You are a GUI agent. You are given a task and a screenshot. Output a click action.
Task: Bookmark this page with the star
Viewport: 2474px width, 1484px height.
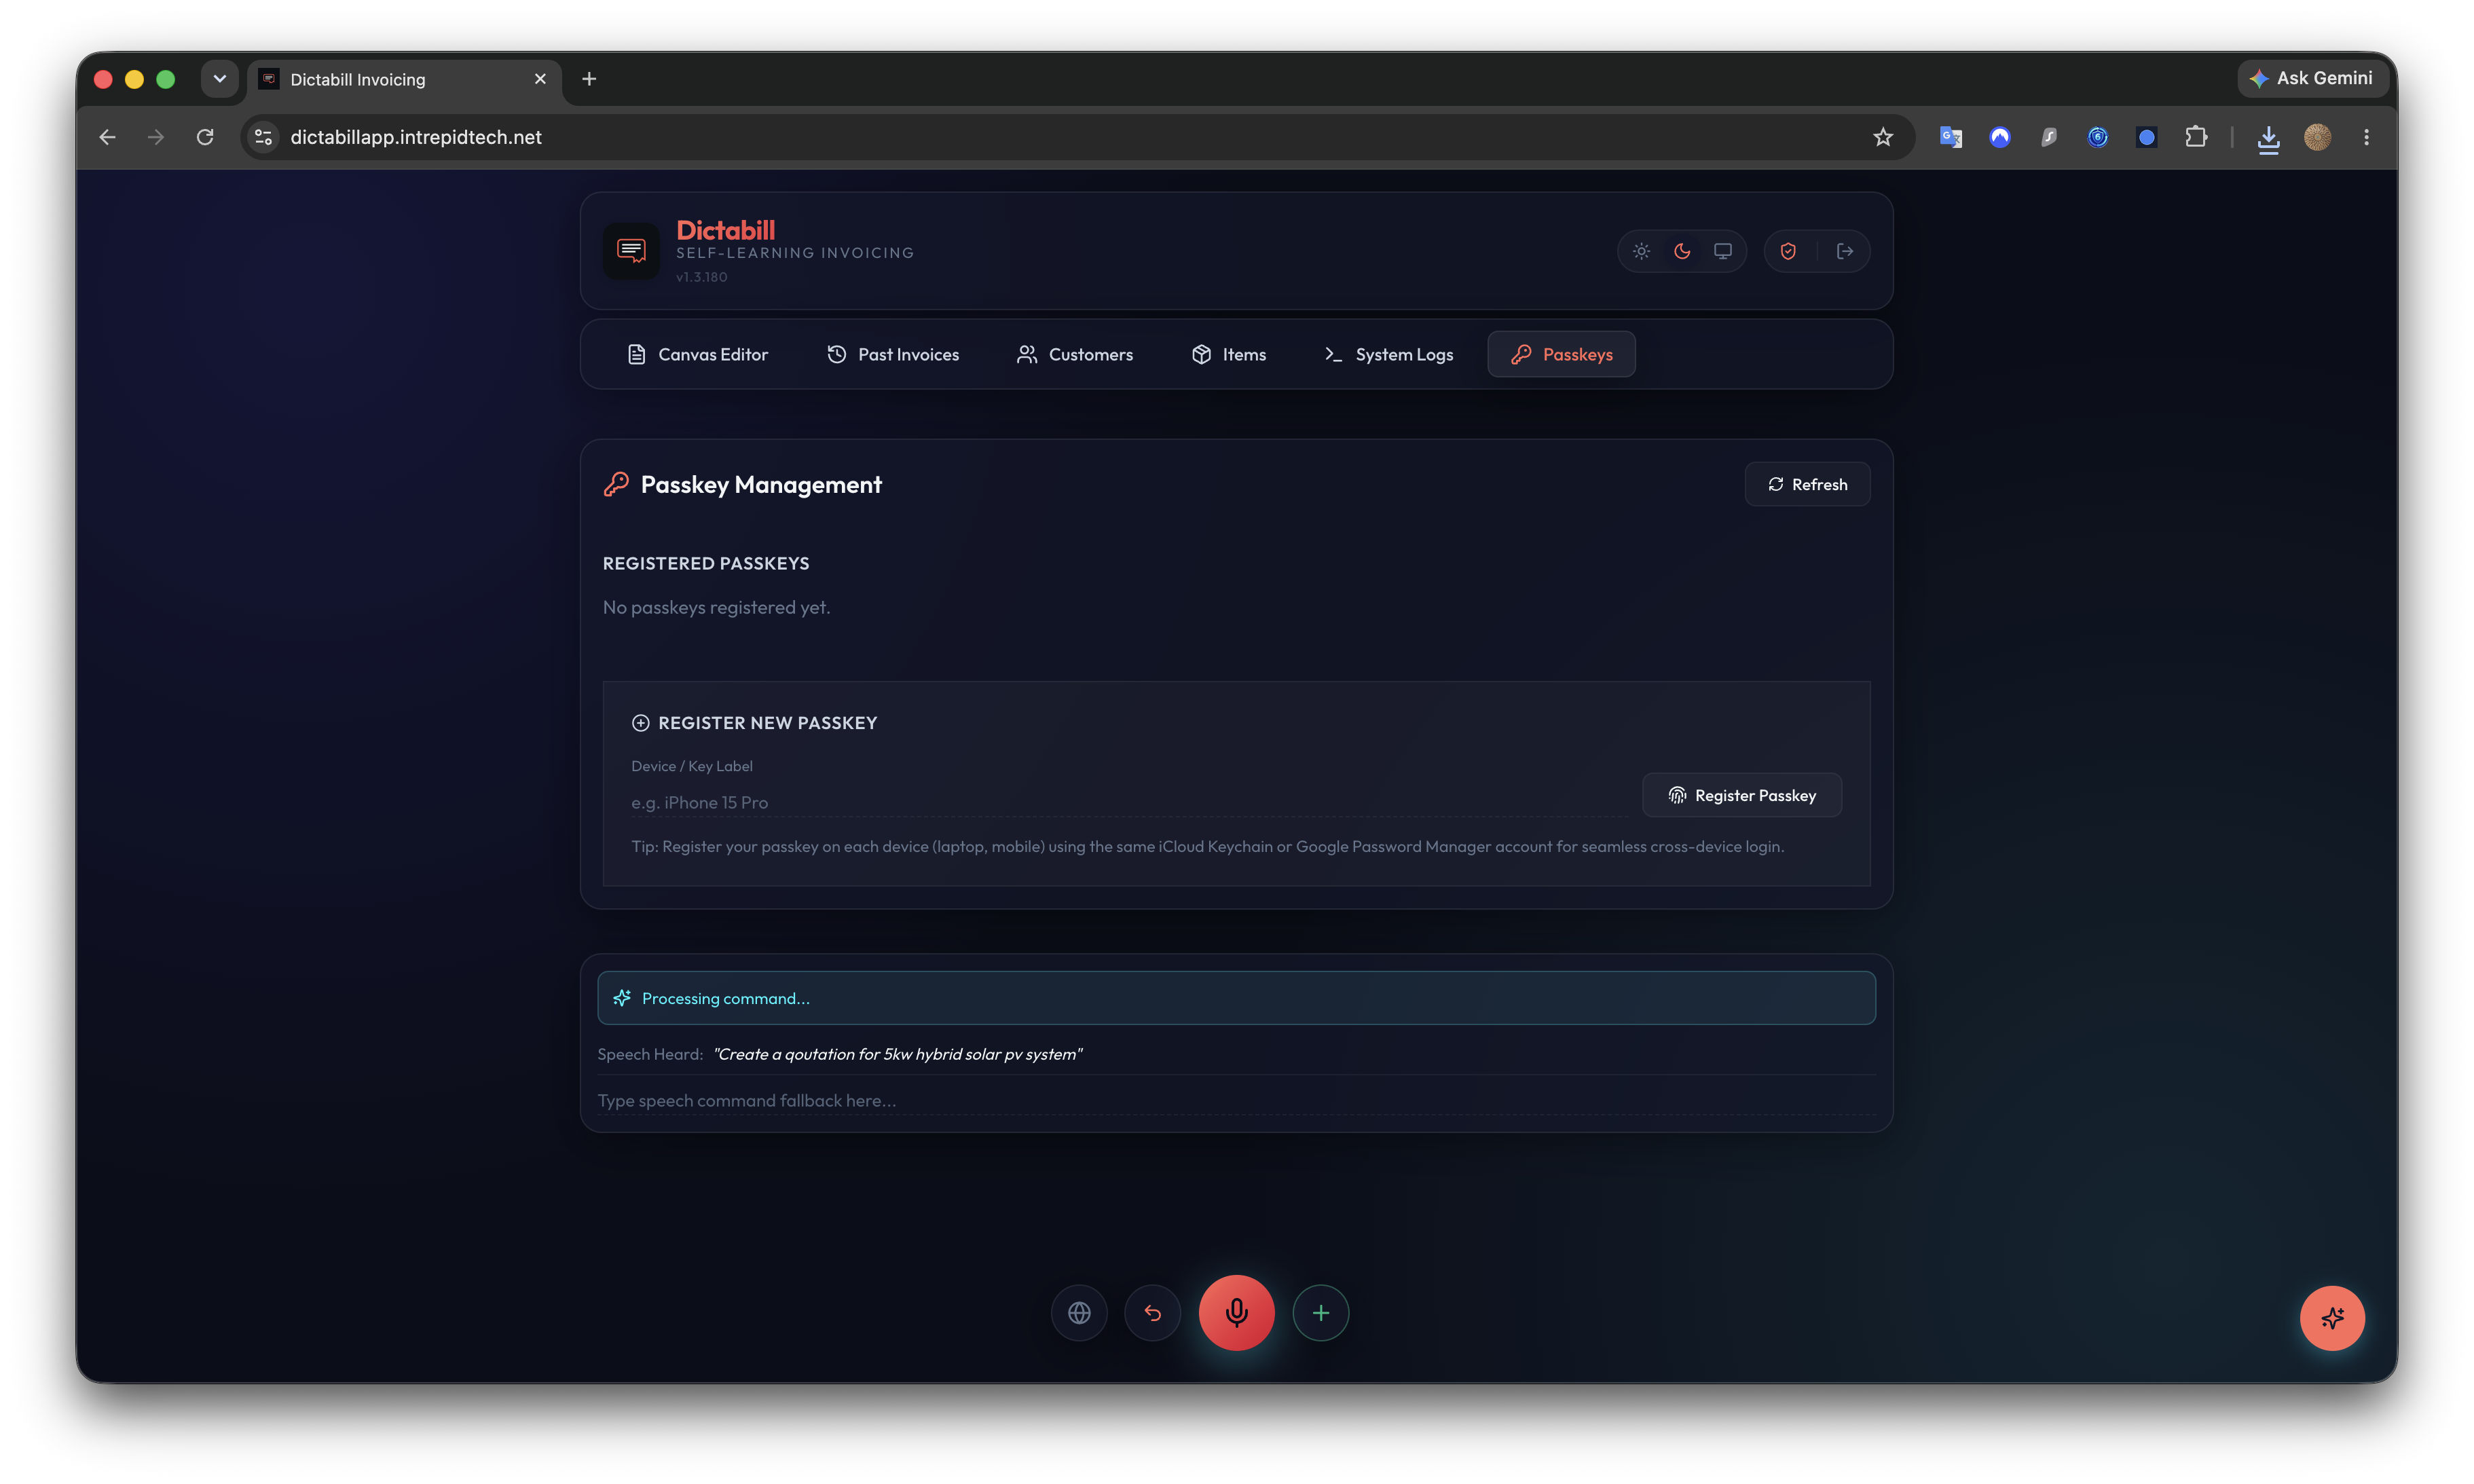1883,137
